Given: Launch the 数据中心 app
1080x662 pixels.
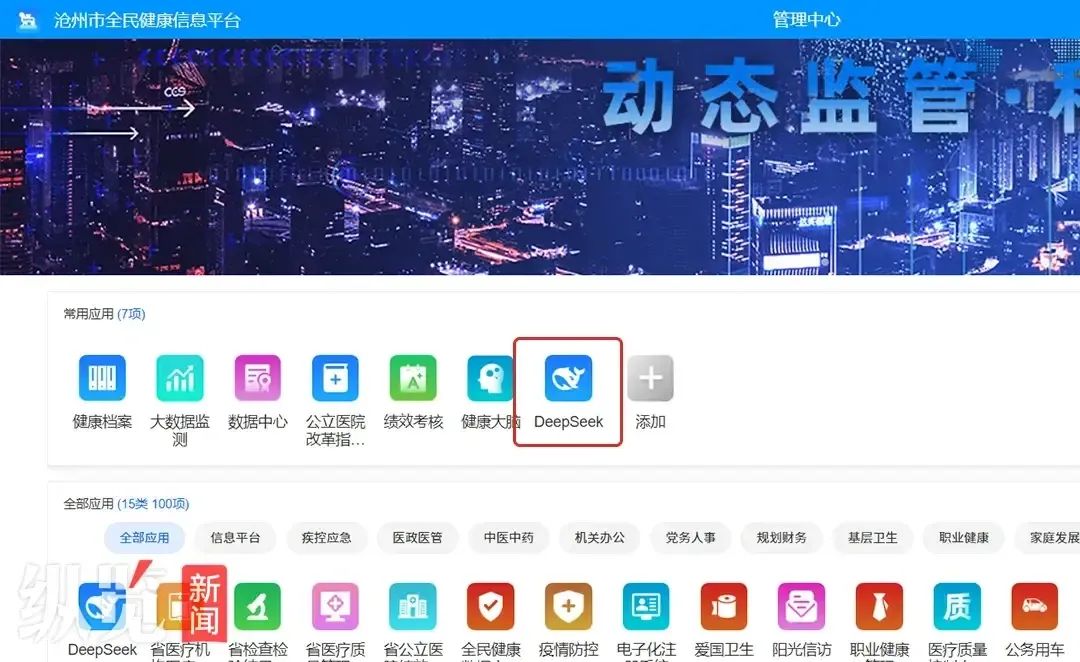Looking at the screenshot, I should (x=257, y=379).
